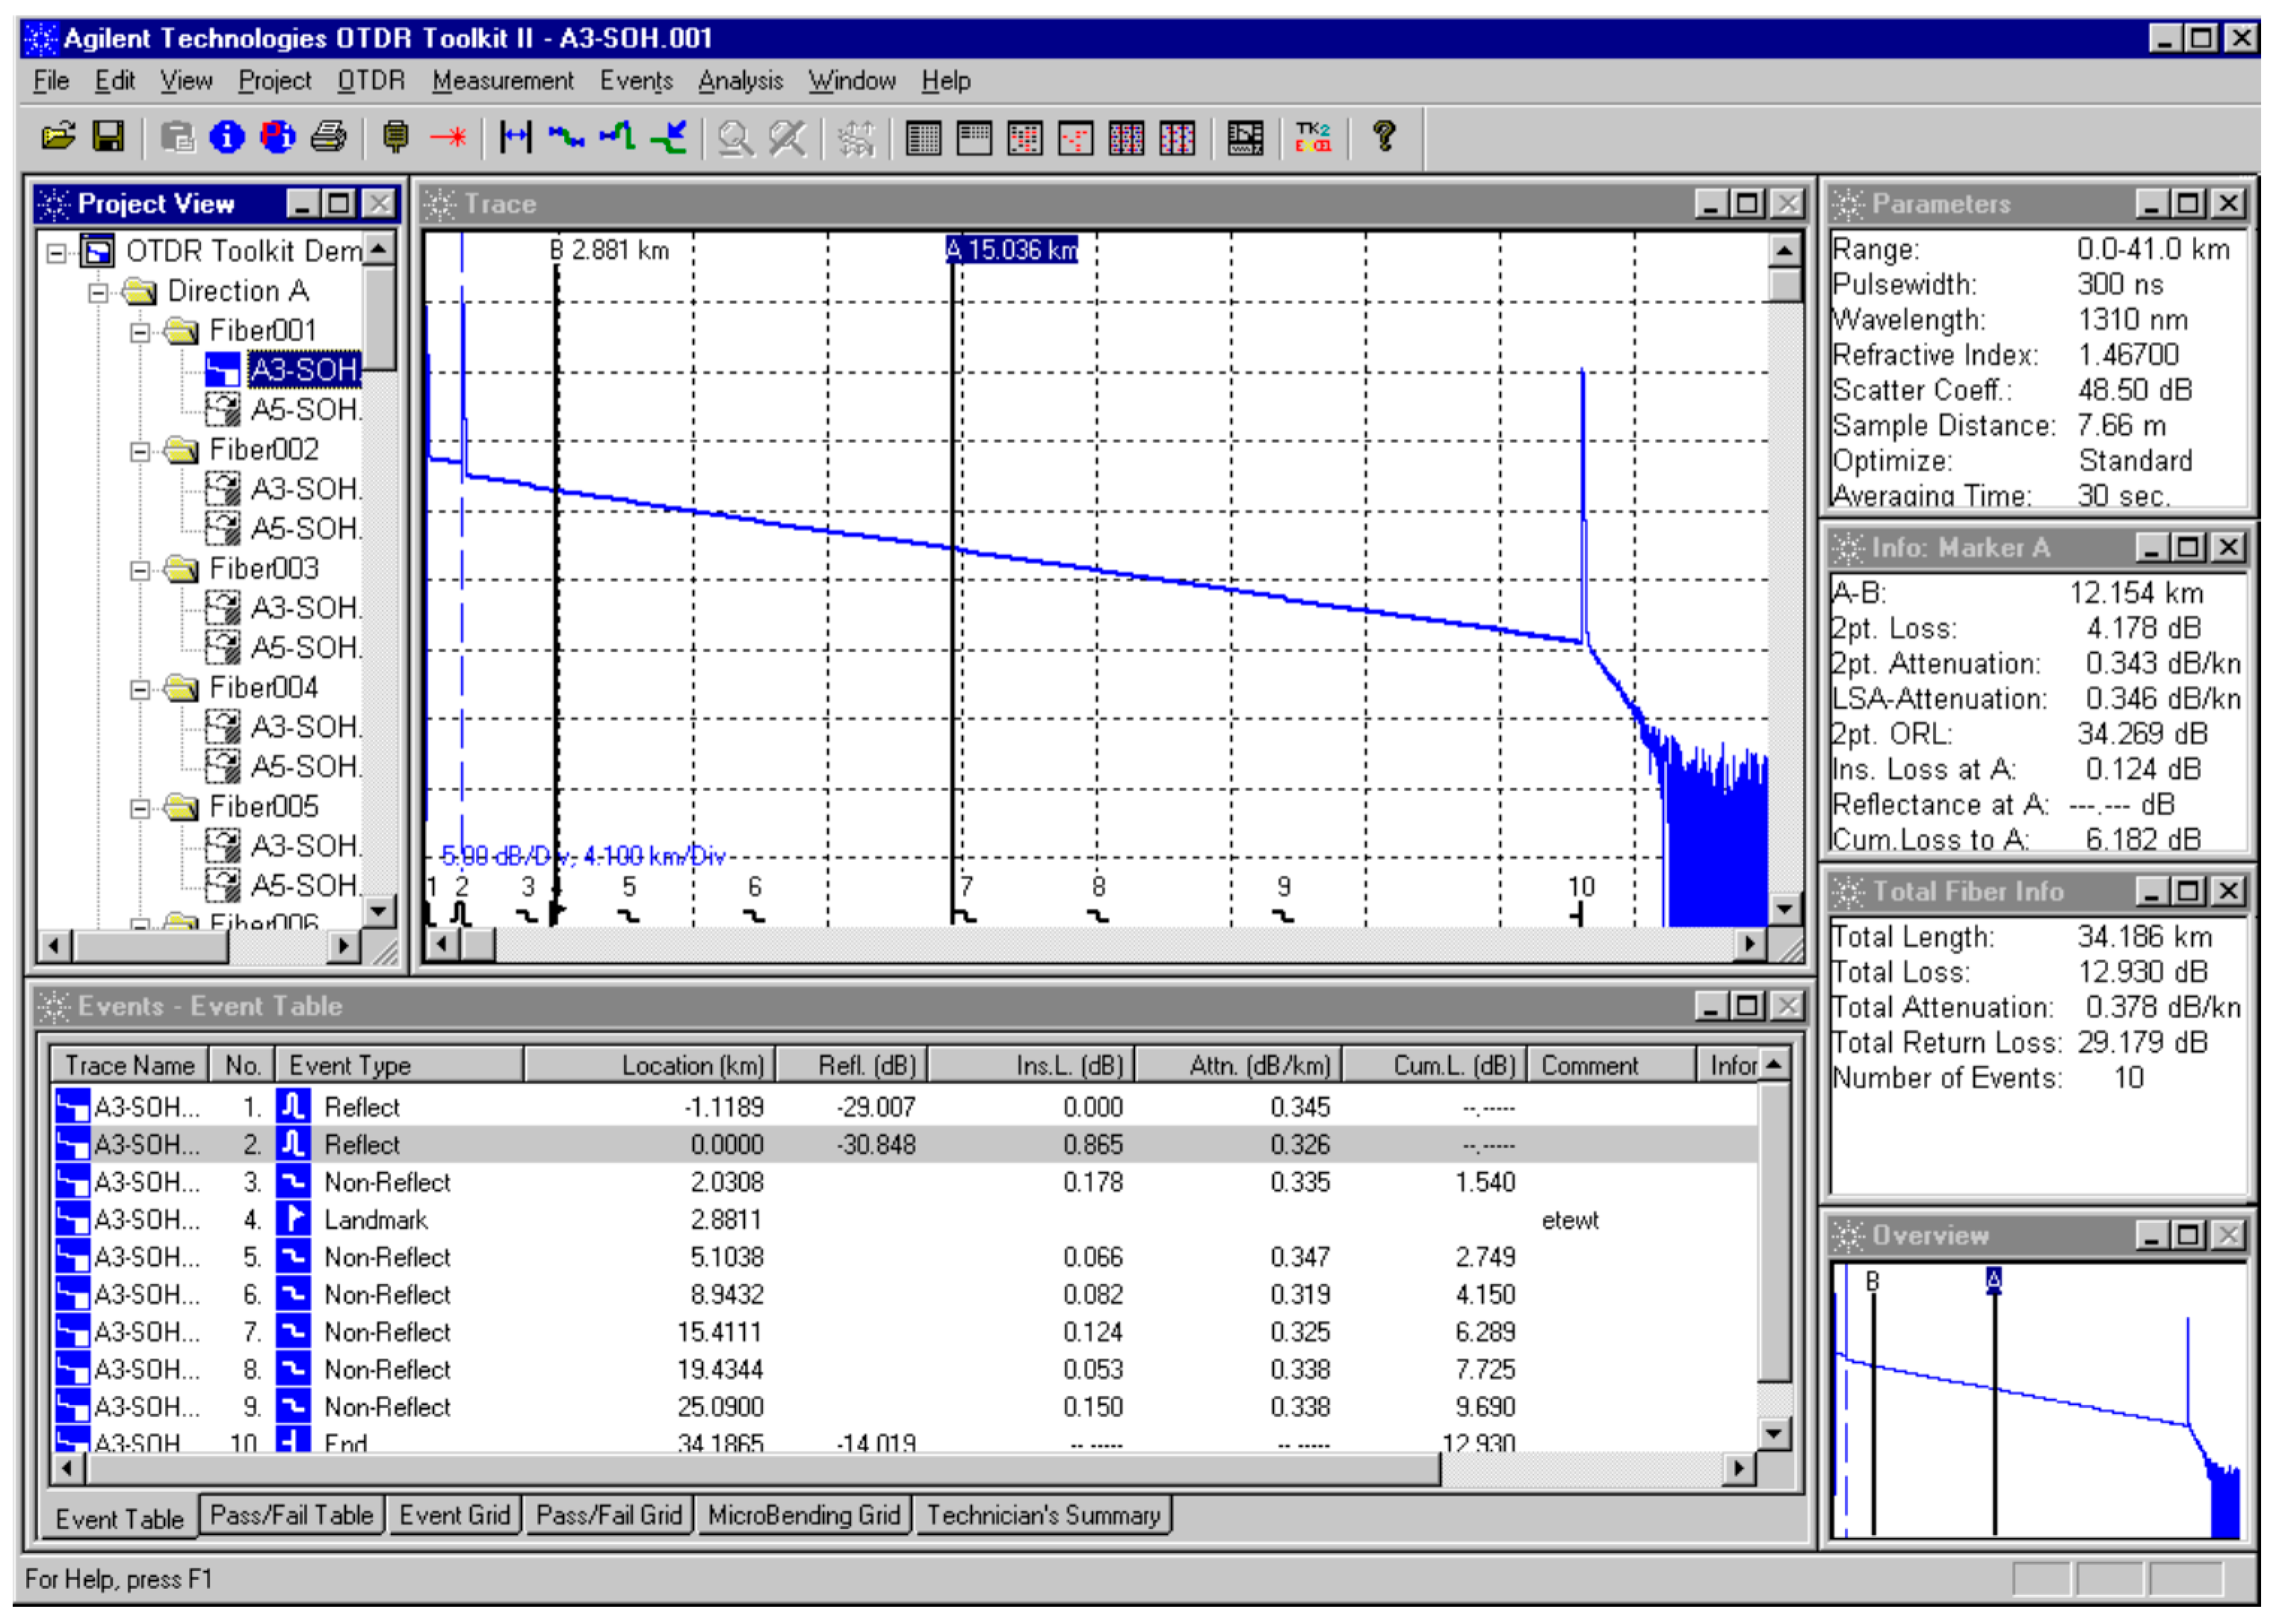
Task: Open Event Grid toolbar icon
Action: (1025, 138)
